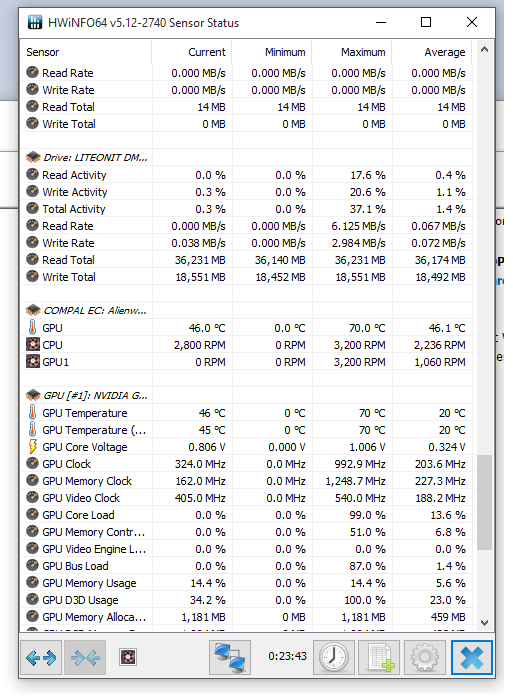Click the scrollbar thumb on right side
This screenshot has height=700, width=513.
484,502
